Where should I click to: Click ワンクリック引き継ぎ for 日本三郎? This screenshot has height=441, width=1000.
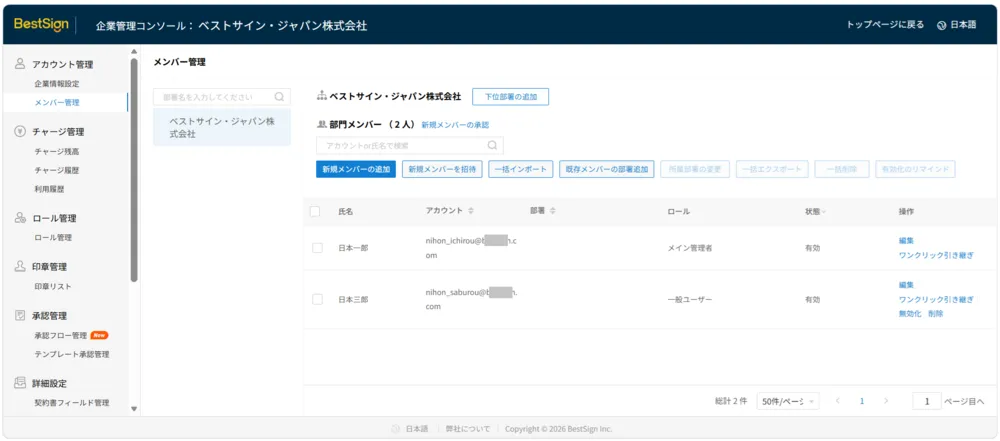[x=936, y=299]
